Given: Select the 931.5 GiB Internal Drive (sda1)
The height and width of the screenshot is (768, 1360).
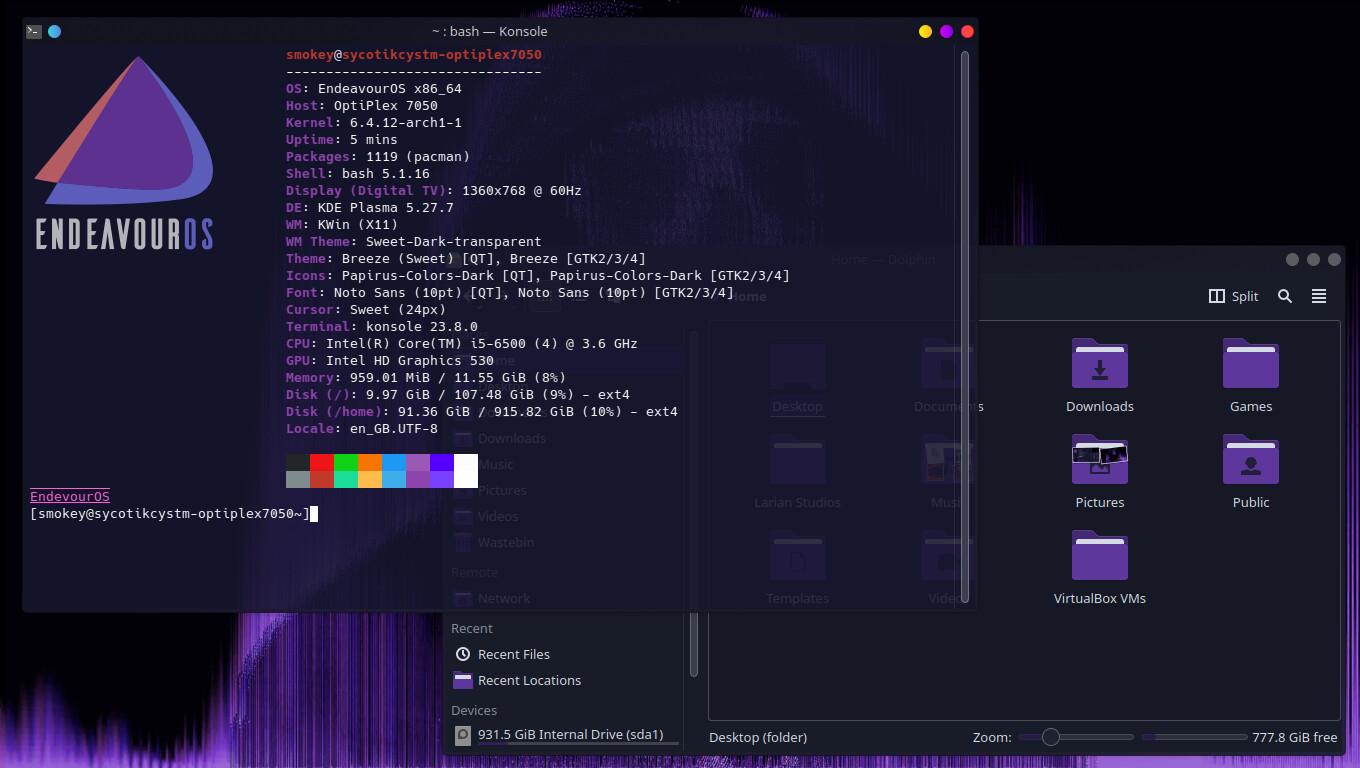Looking at the screenshot, I should coord(565,735).
